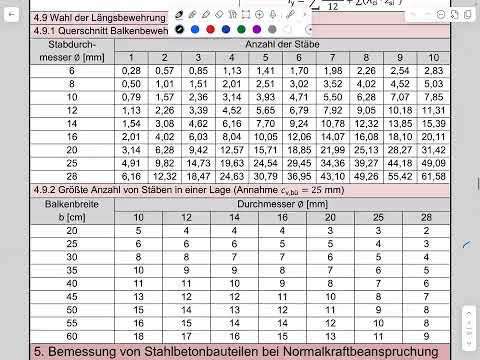Choose the red pen color
This screenshot has width=480, height=360.
210,29
